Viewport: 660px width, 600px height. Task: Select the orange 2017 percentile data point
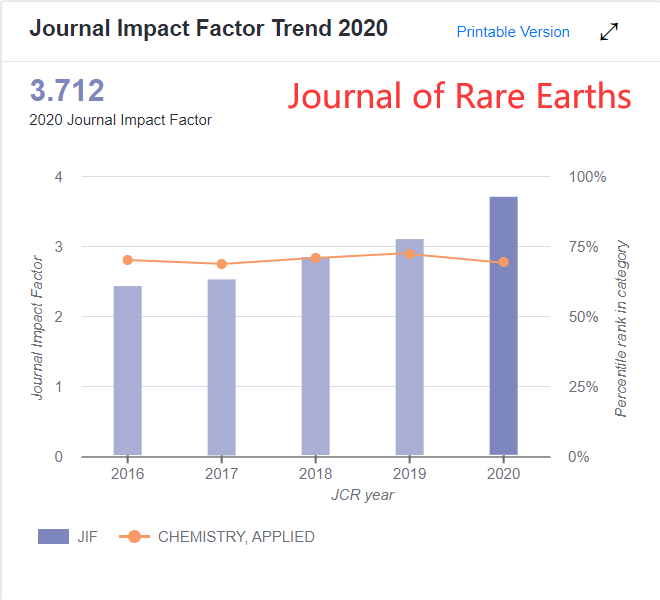click(221, 264)
